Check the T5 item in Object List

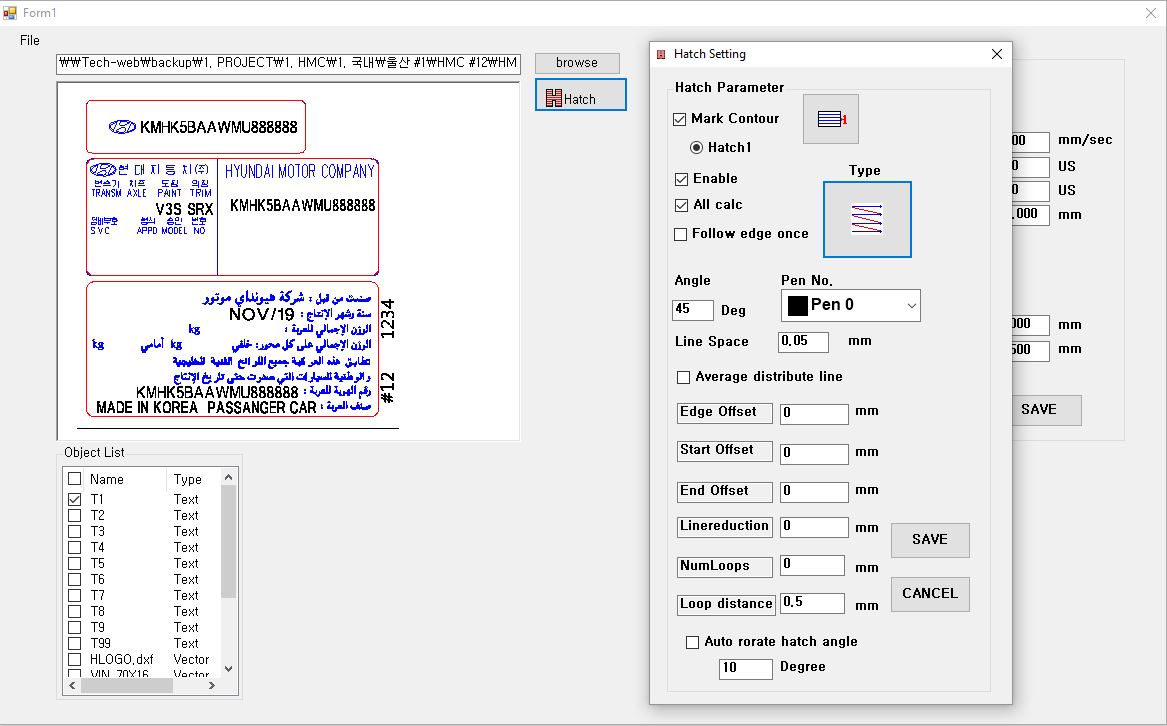pos(75,563)
